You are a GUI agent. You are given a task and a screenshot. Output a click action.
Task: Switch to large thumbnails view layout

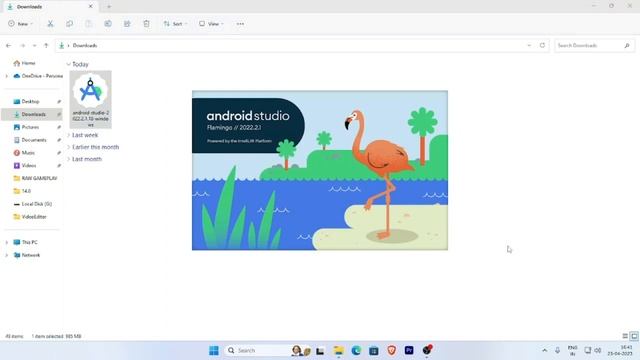634,336
